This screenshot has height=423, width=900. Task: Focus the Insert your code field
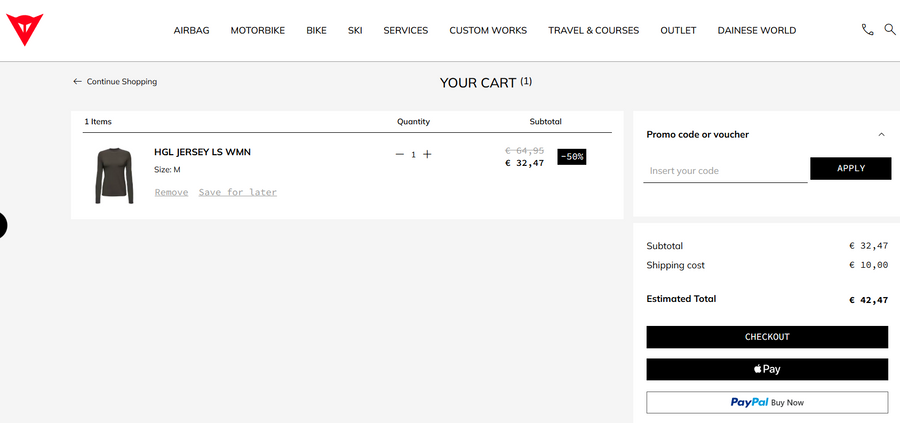(x=725, y=170)
